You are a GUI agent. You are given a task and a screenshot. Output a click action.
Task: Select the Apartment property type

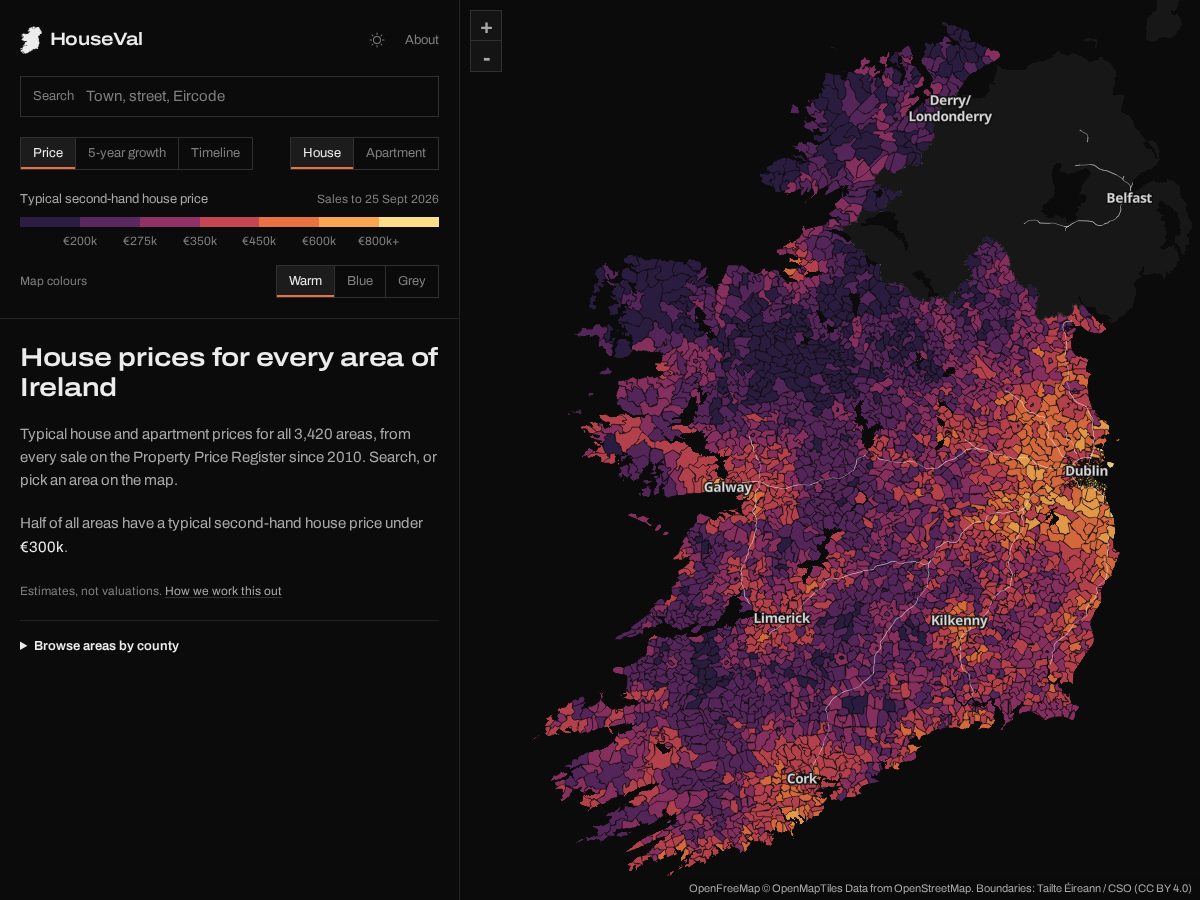pos(396,153)
